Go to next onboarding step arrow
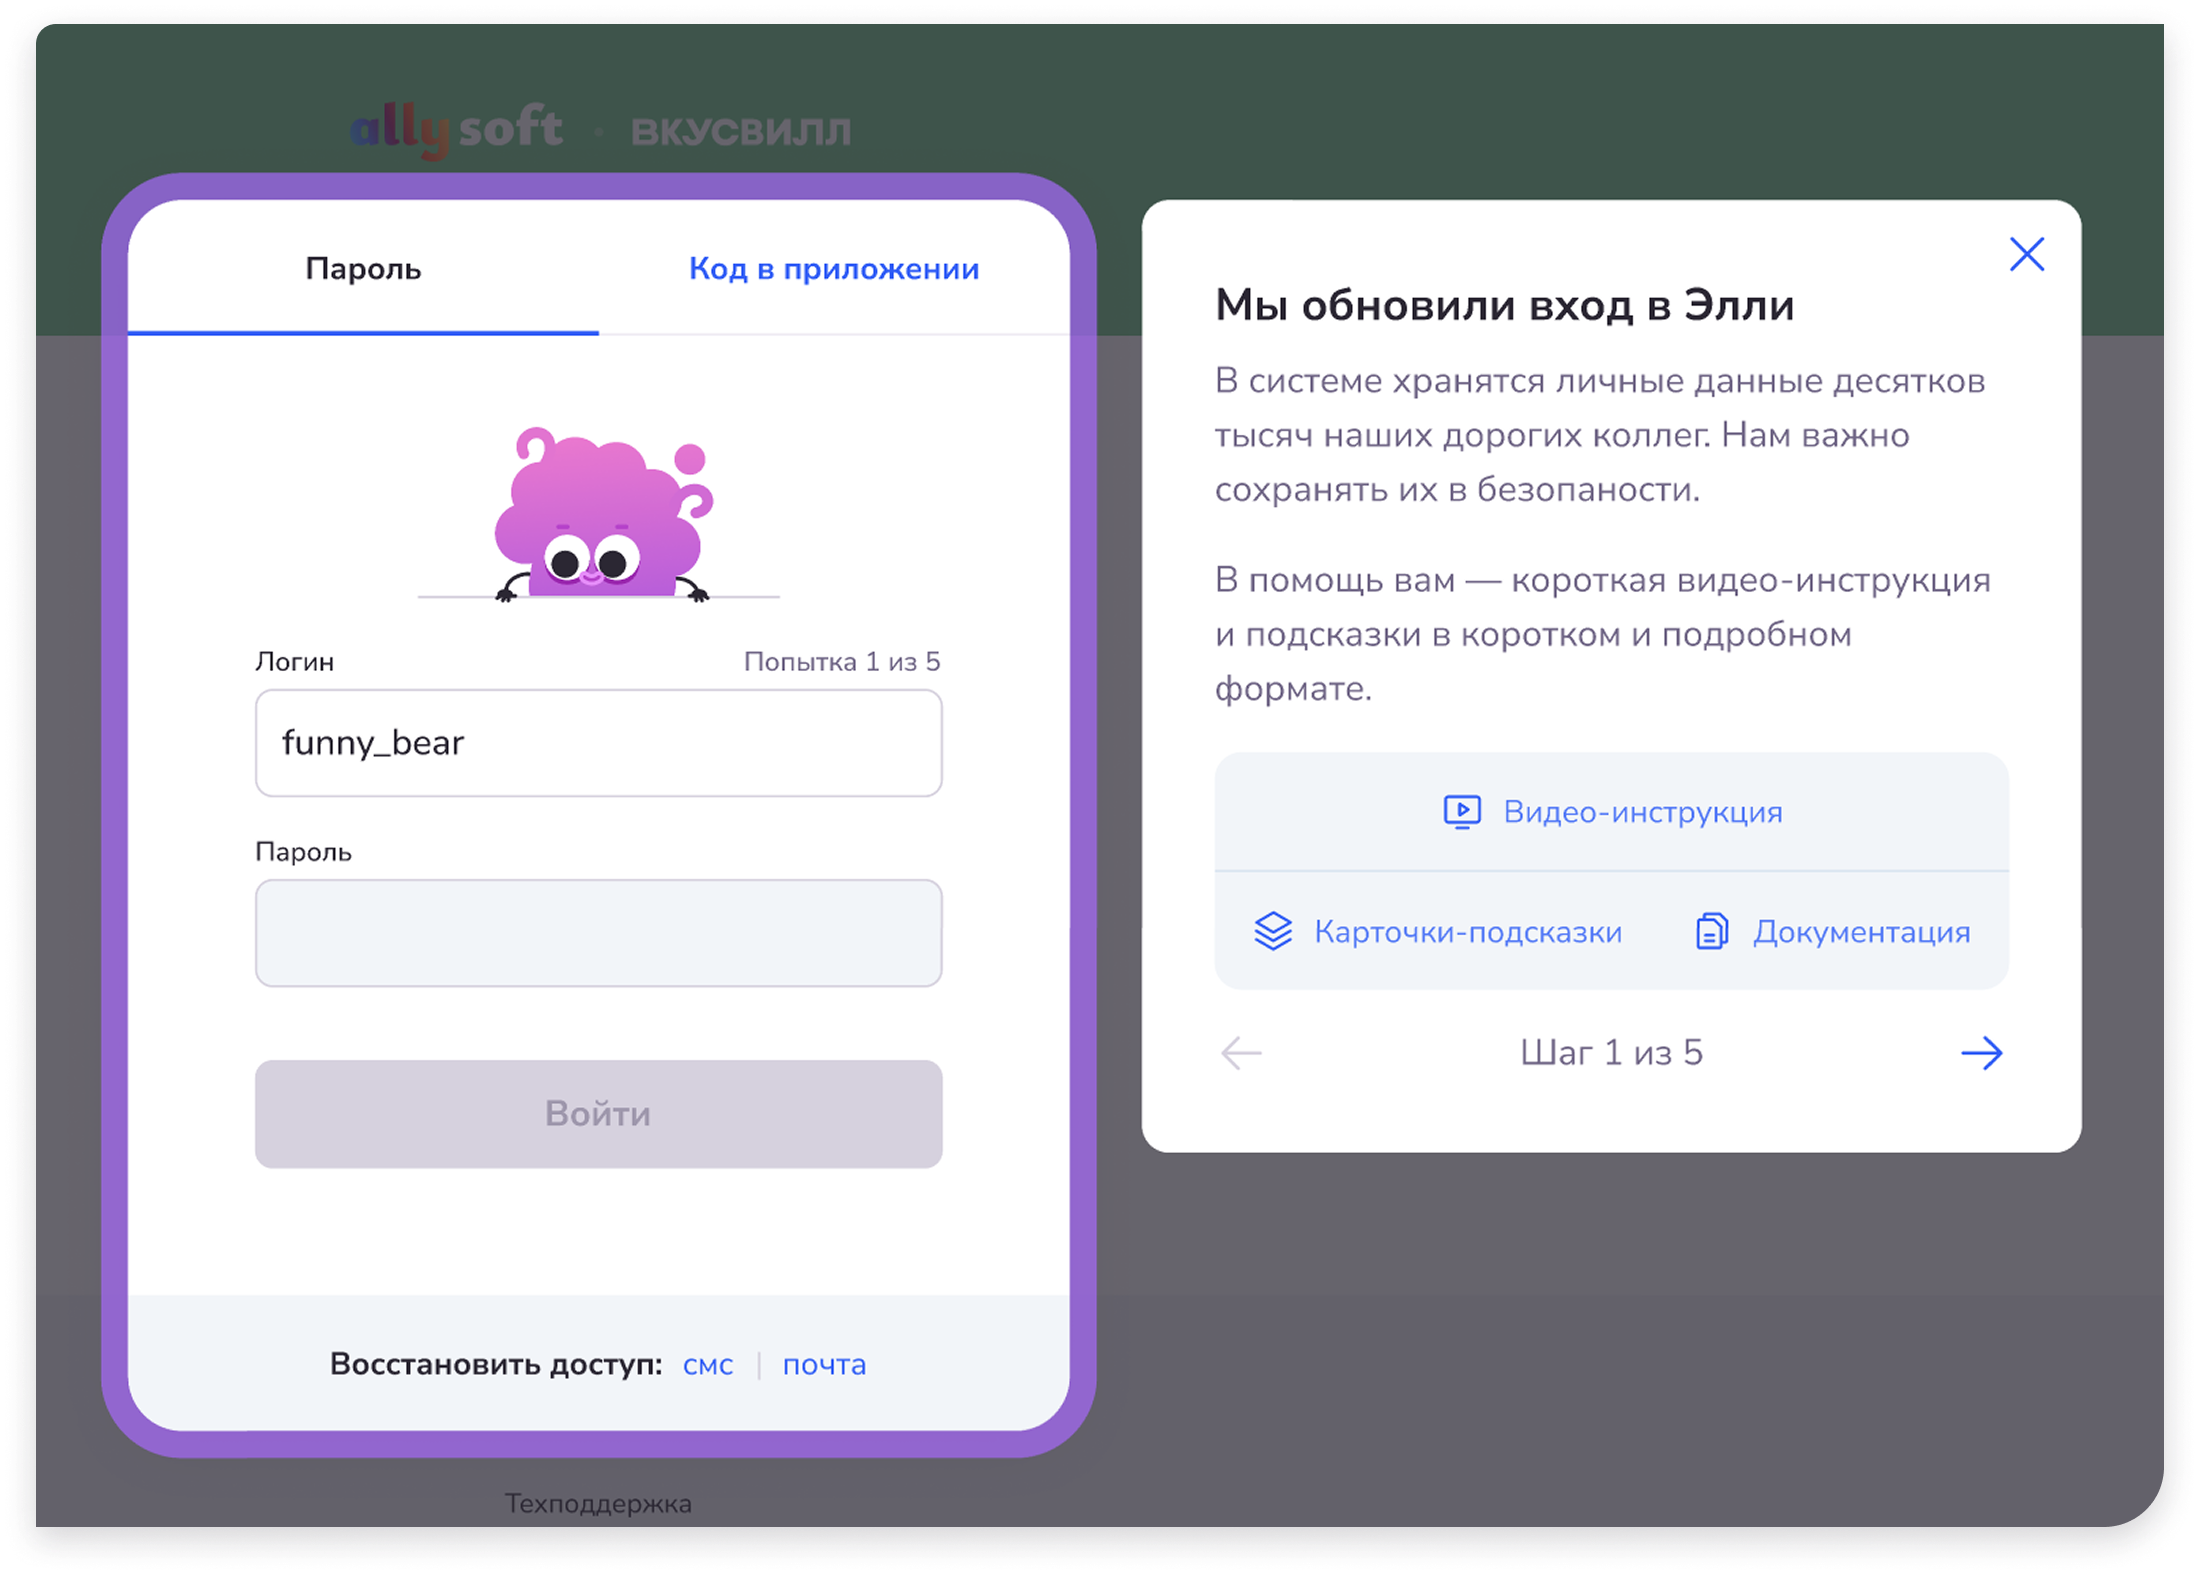Screen dimensions: 2200x1575 pyautogui.click(x=1981, y=1053)
